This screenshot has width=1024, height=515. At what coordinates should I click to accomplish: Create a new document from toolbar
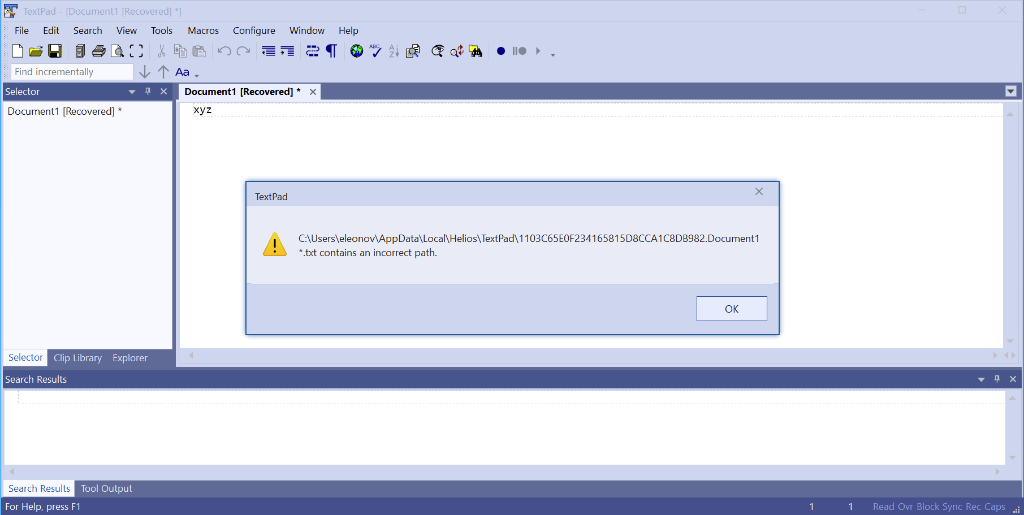[18, 51]
